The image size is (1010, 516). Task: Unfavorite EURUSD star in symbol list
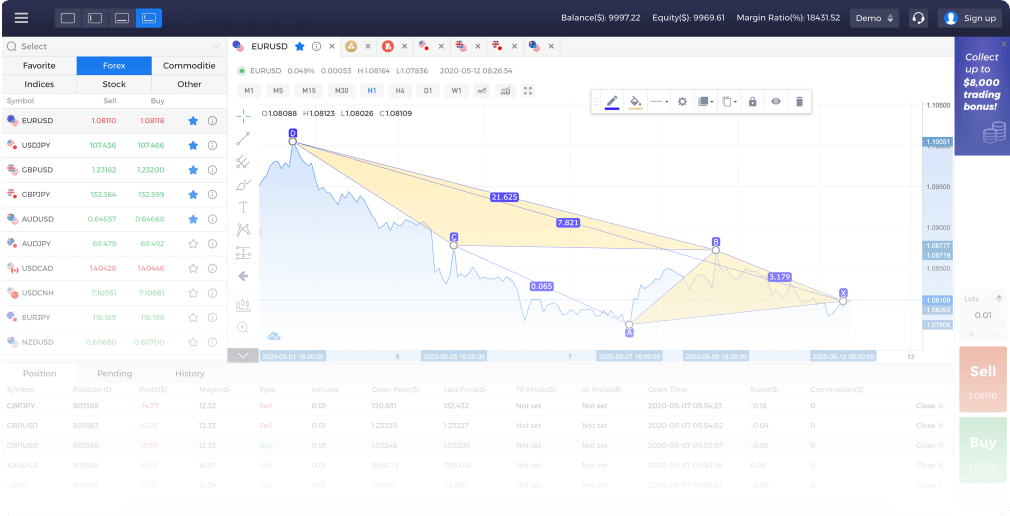click(x=193, y=121)
